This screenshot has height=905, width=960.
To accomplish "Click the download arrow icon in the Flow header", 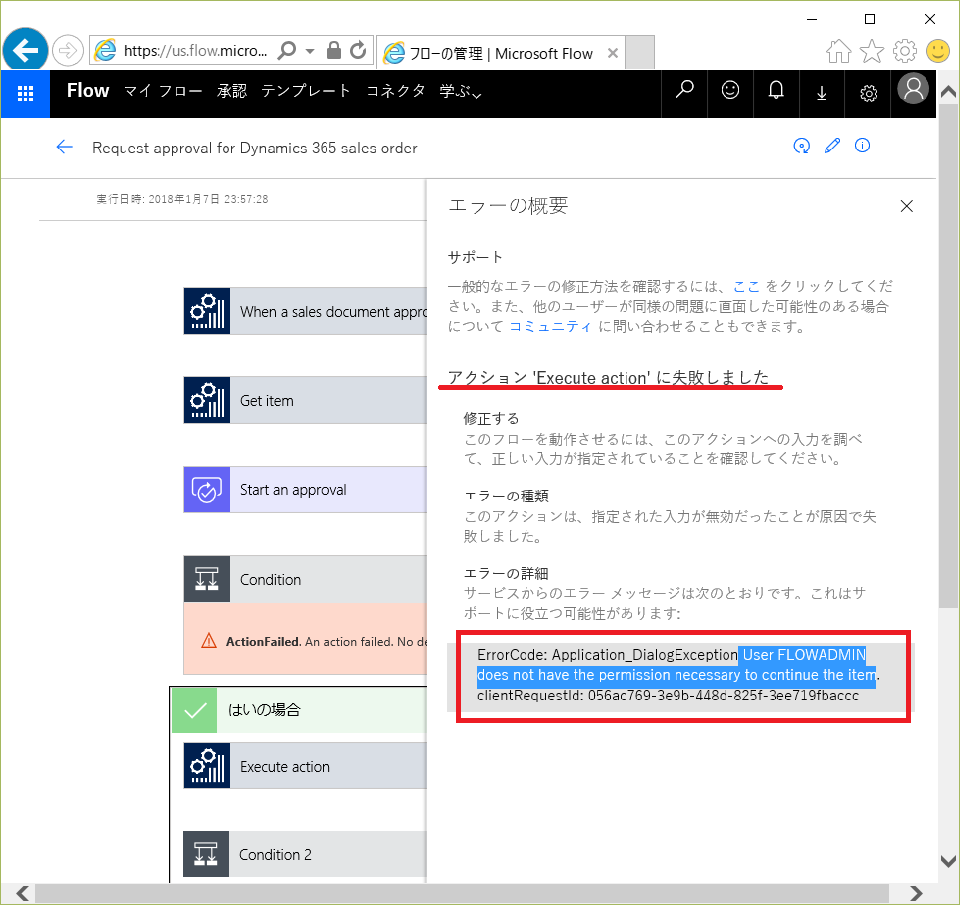I will [822, 93].
